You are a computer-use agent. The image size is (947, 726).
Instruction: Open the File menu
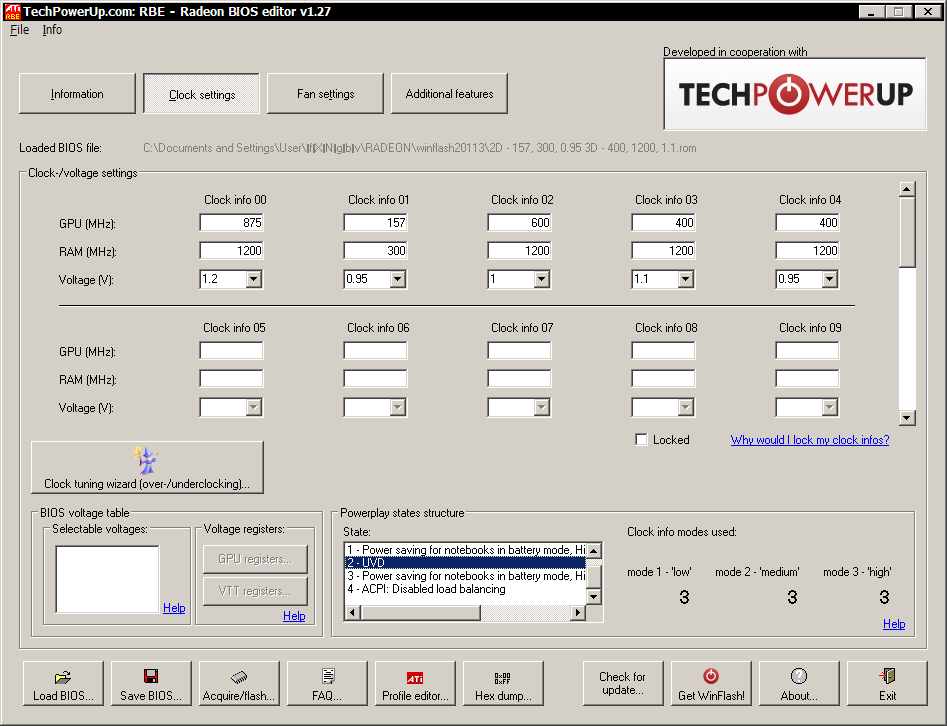[x=19, y=30]
